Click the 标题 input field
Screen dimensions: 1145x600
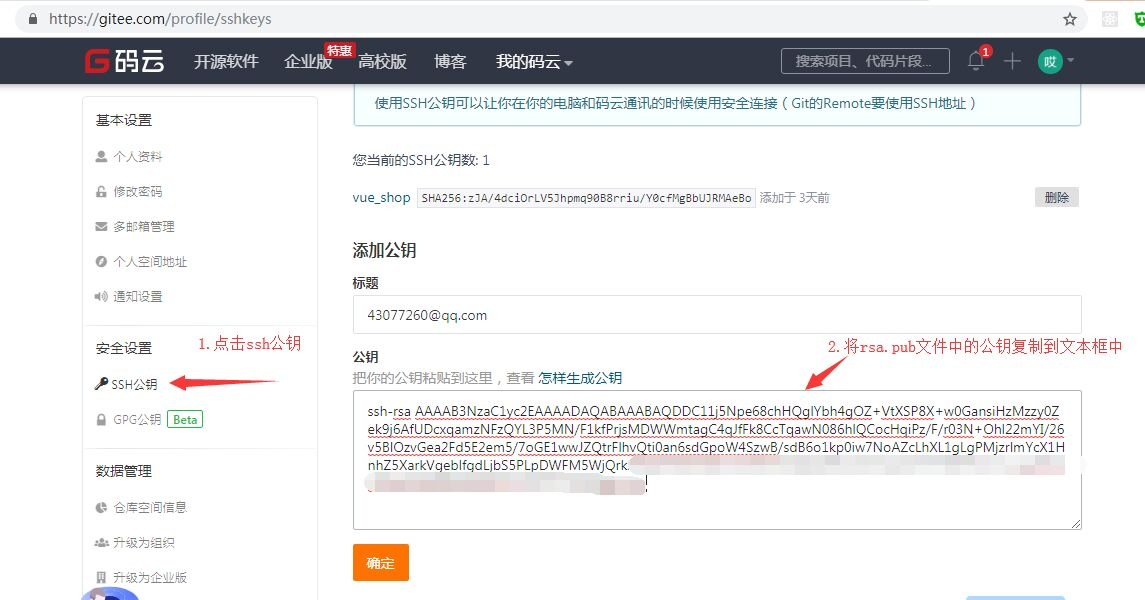coord(717,315)
